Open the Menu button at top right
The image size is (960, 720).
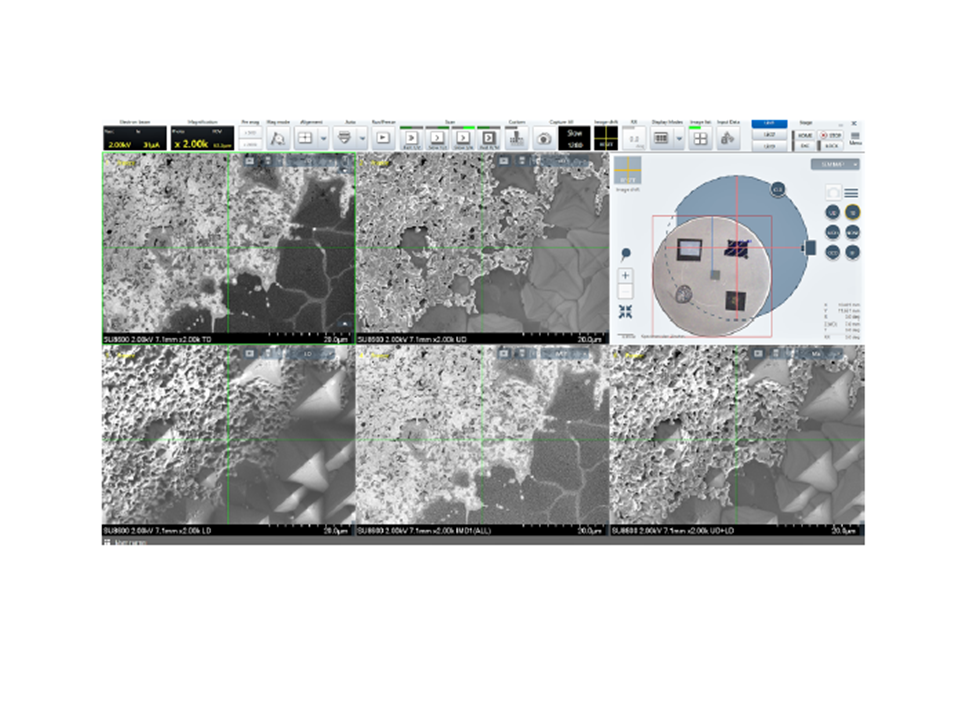tap(855, 138)
